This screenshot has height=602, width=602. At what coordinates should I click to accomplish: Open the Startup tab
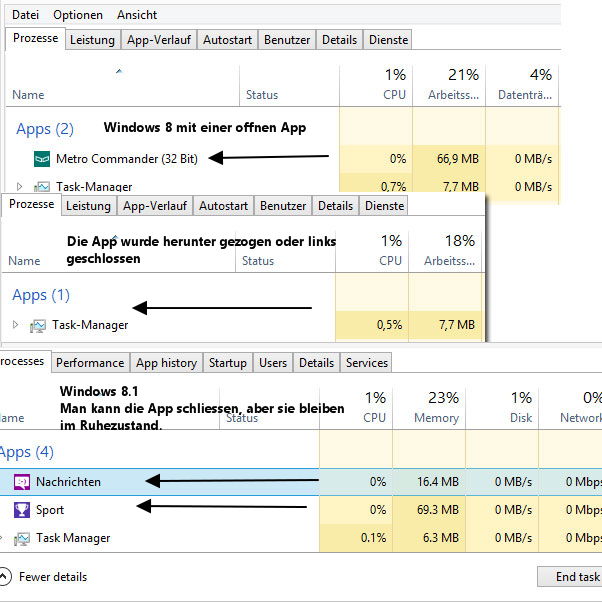(228, 363)
